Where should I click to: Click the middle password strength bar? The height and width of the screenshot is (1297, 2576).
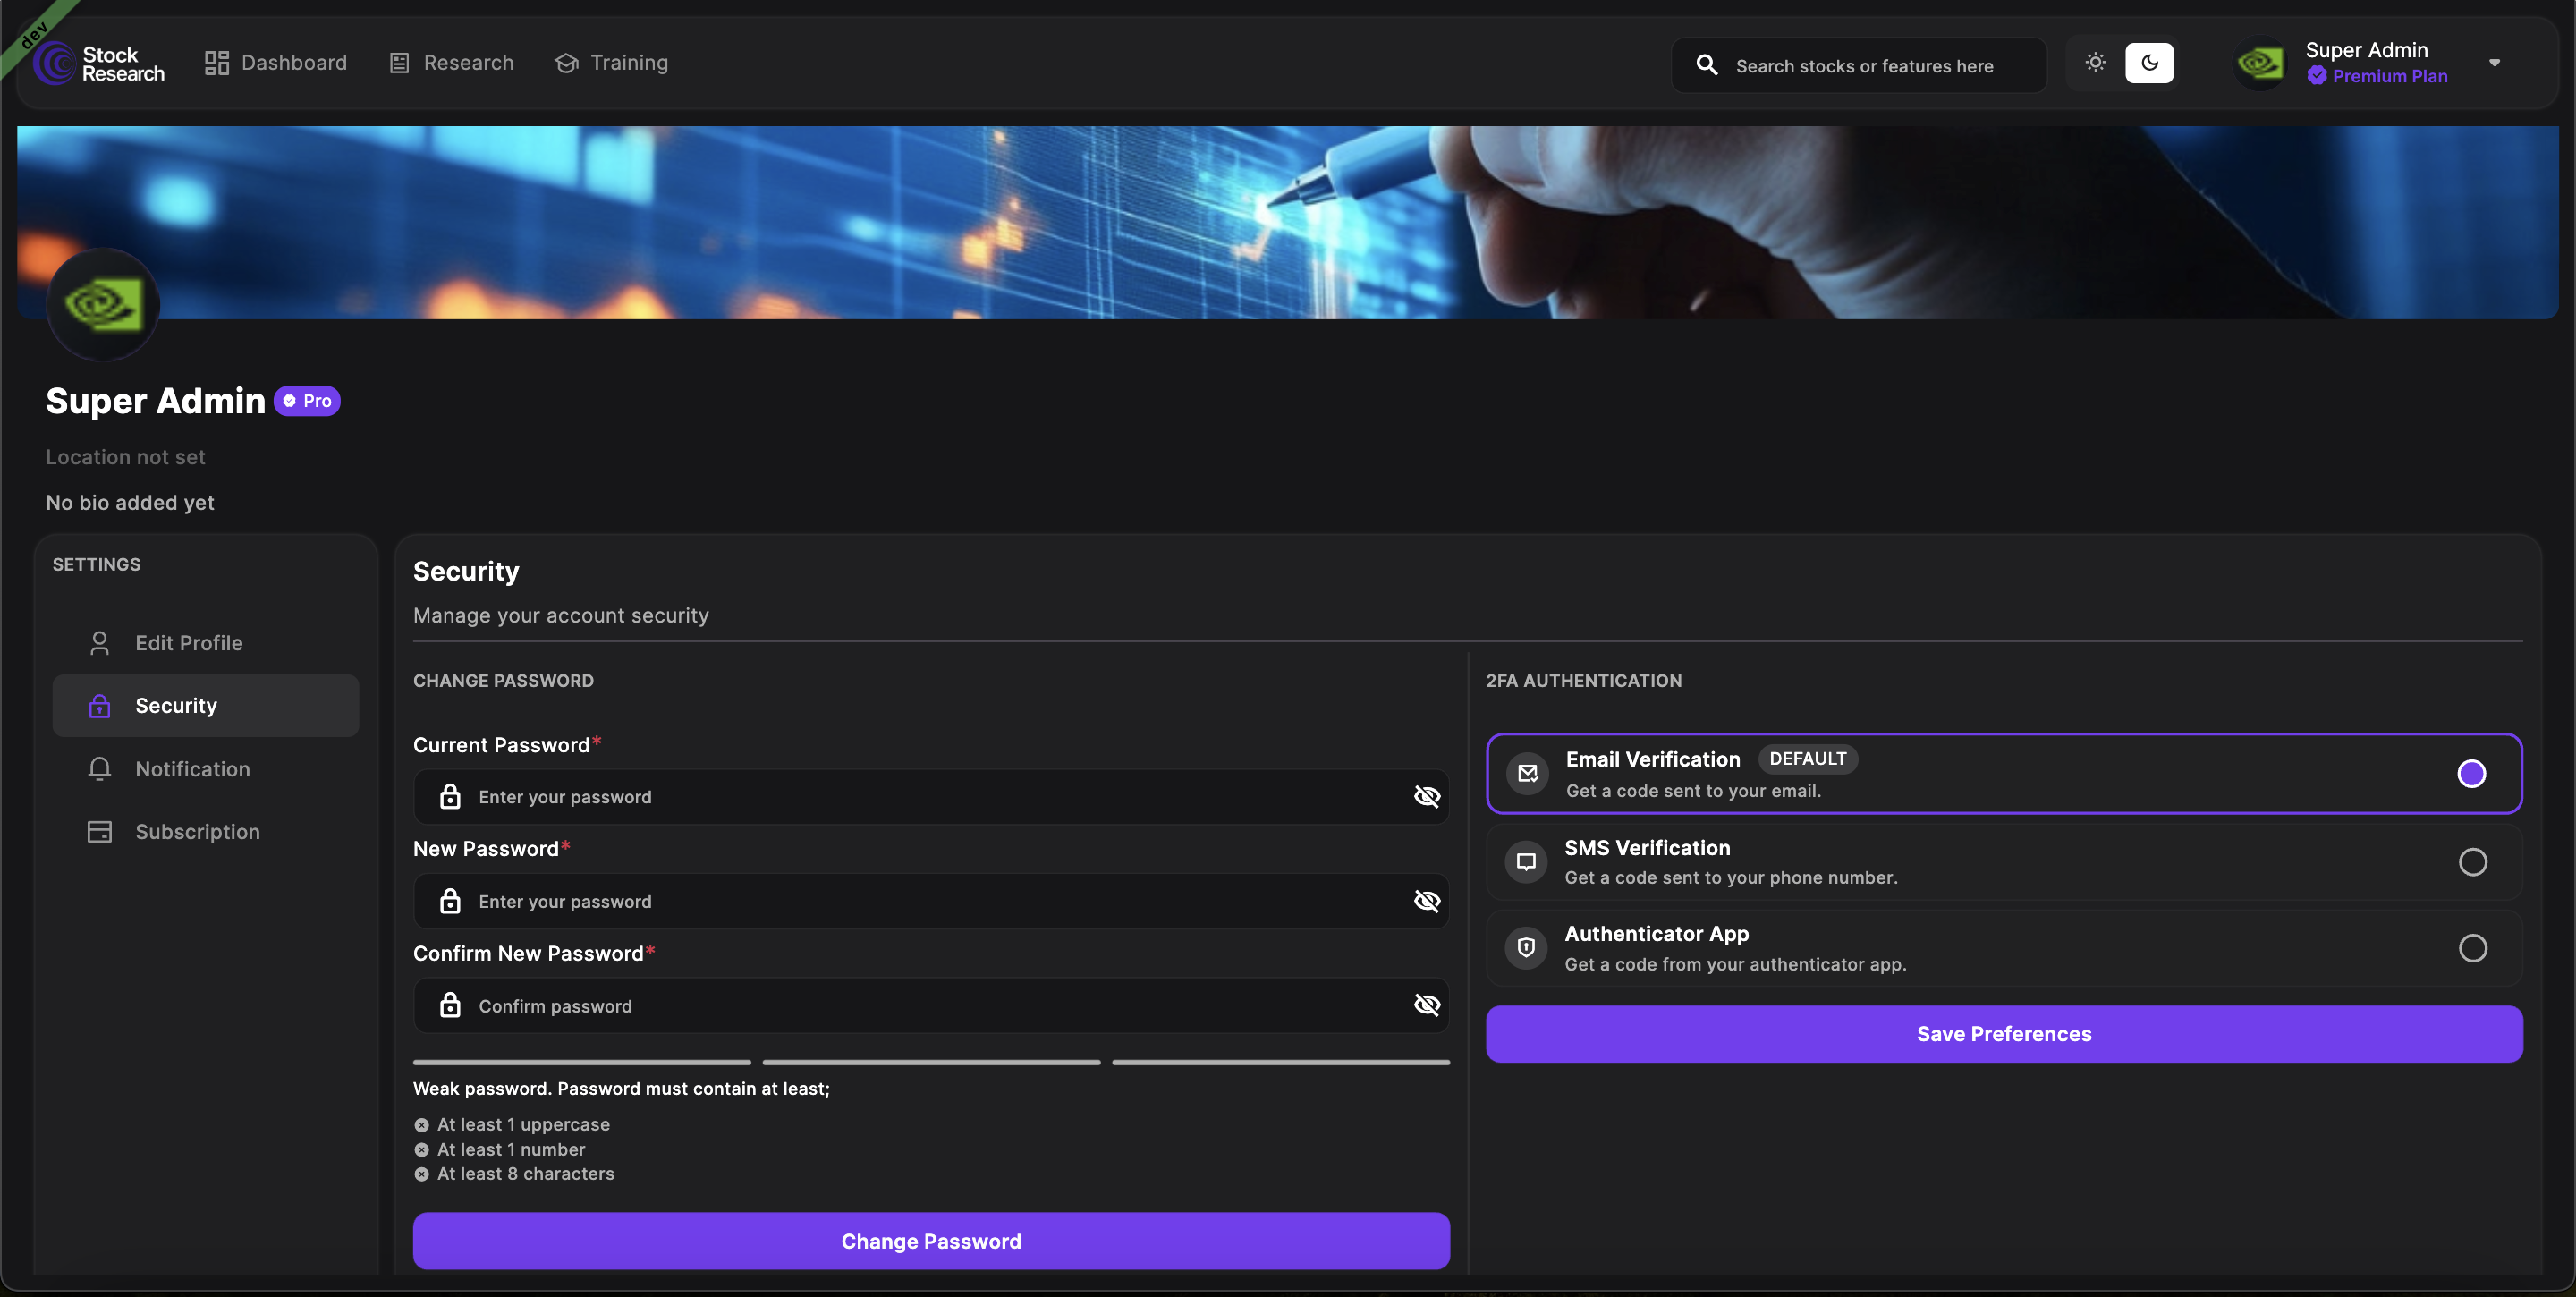point(931,1062)
